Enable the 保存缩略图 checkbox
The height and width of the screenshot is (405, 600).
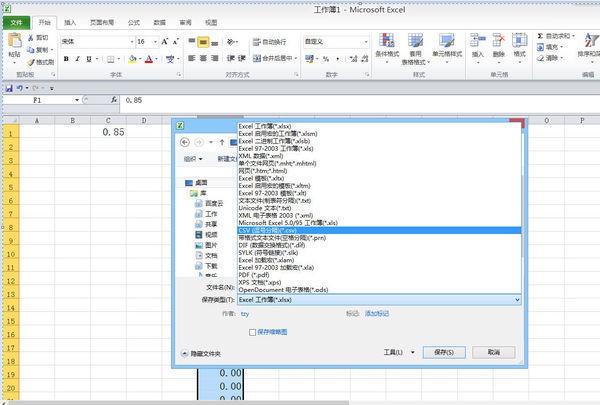tap(252, 331)
